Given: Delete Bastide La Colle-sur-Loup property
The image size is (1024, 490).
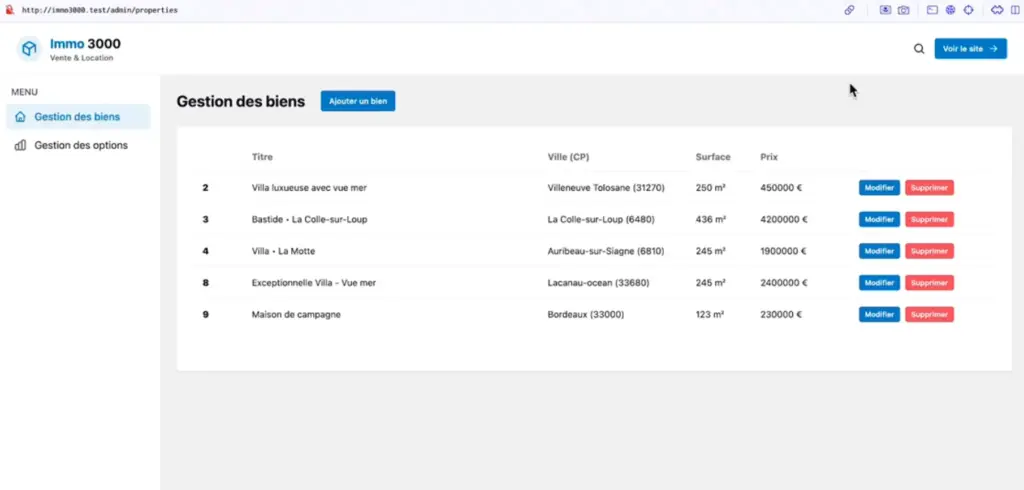Looking at the screenshot, I should 929,220.
